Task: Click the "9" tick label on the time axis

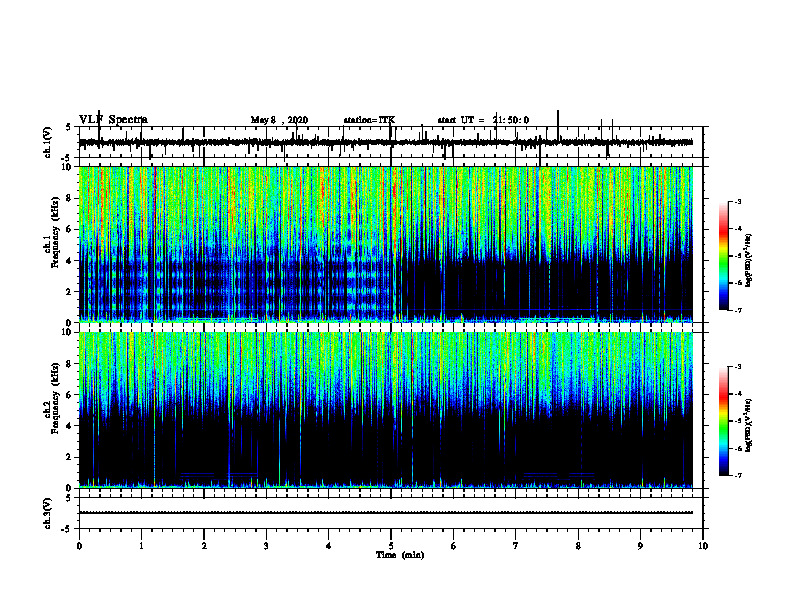Action: point(640,546)
